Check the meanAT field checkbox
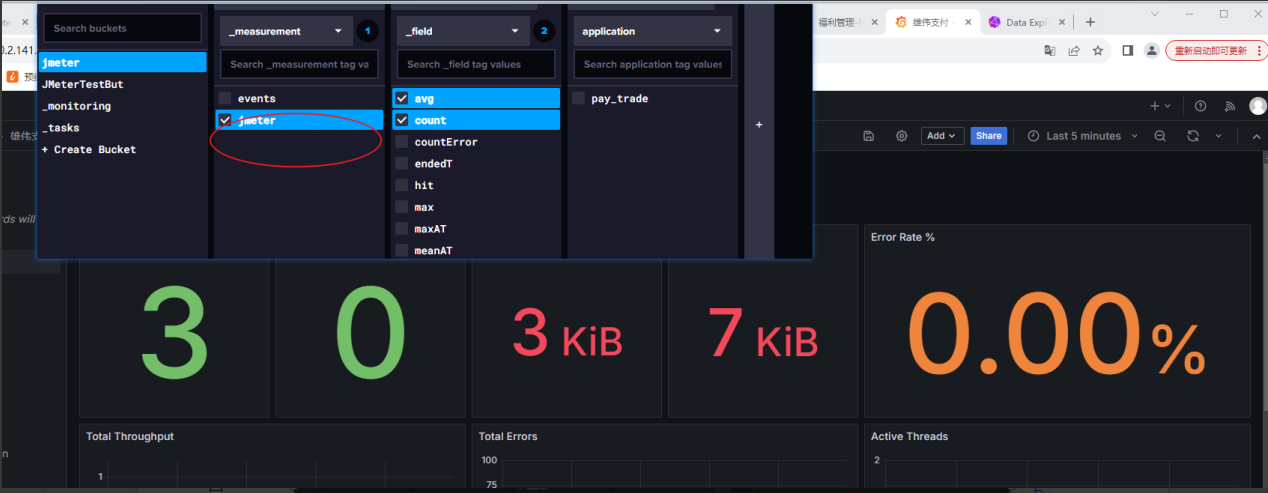This screenshot has width=1268, height=493. pos(401,250)
